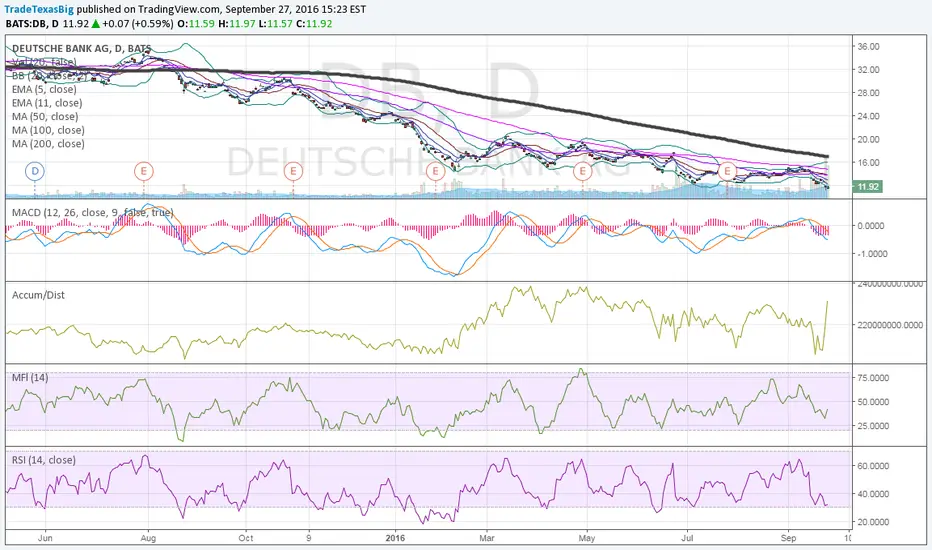Click the Mar date label on time axis

pyautogui.click(x=487, y=538)
